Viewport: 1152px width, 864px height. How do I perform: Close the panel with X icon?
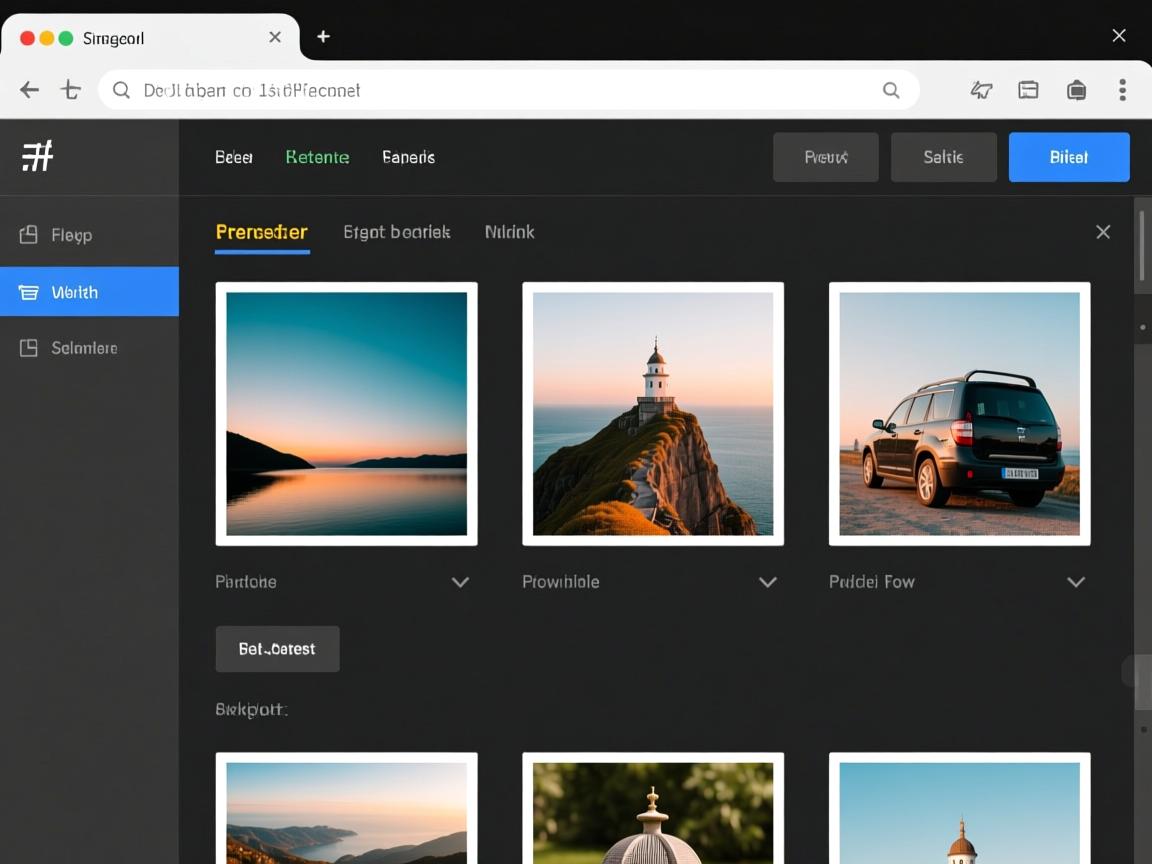[1103, 232]
